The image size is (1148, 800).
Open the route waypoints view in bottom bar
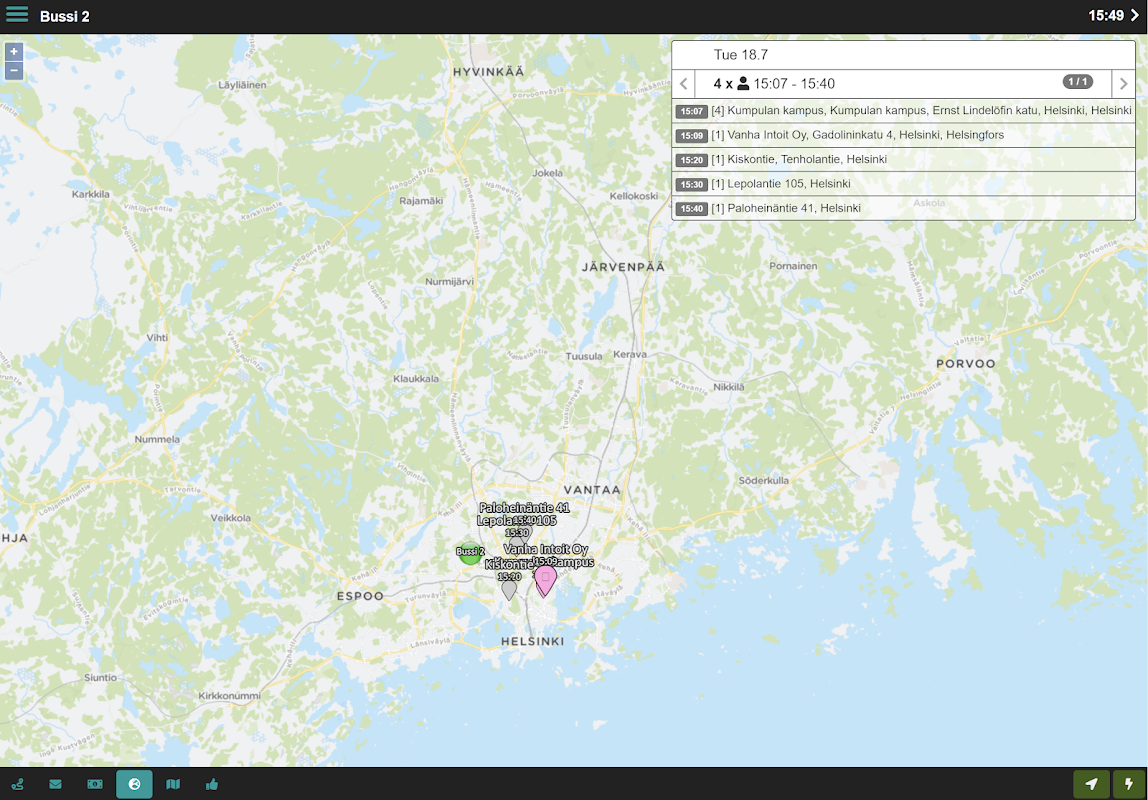click(x=18, y=785)
